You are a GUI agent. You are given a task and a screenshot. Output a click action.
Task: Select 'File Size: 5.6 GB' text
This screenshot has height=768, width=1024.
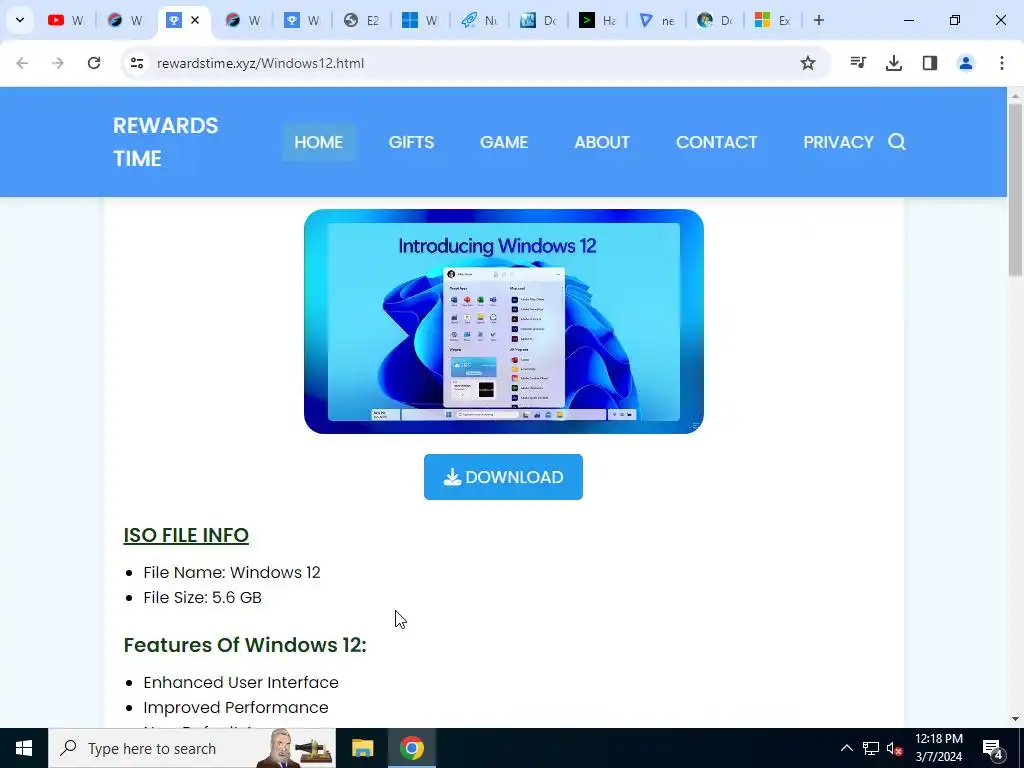tap(202, 597)
